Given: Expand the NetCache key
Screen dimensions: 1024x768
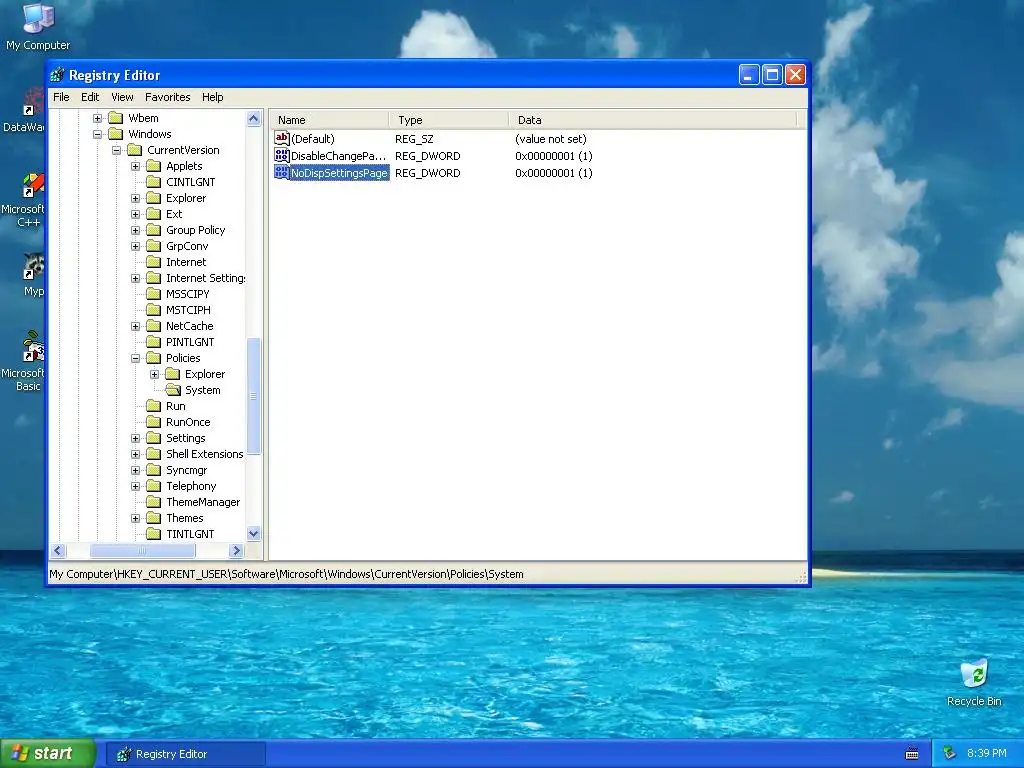Looking at the screenshot, I should click(x=135, y=326).
